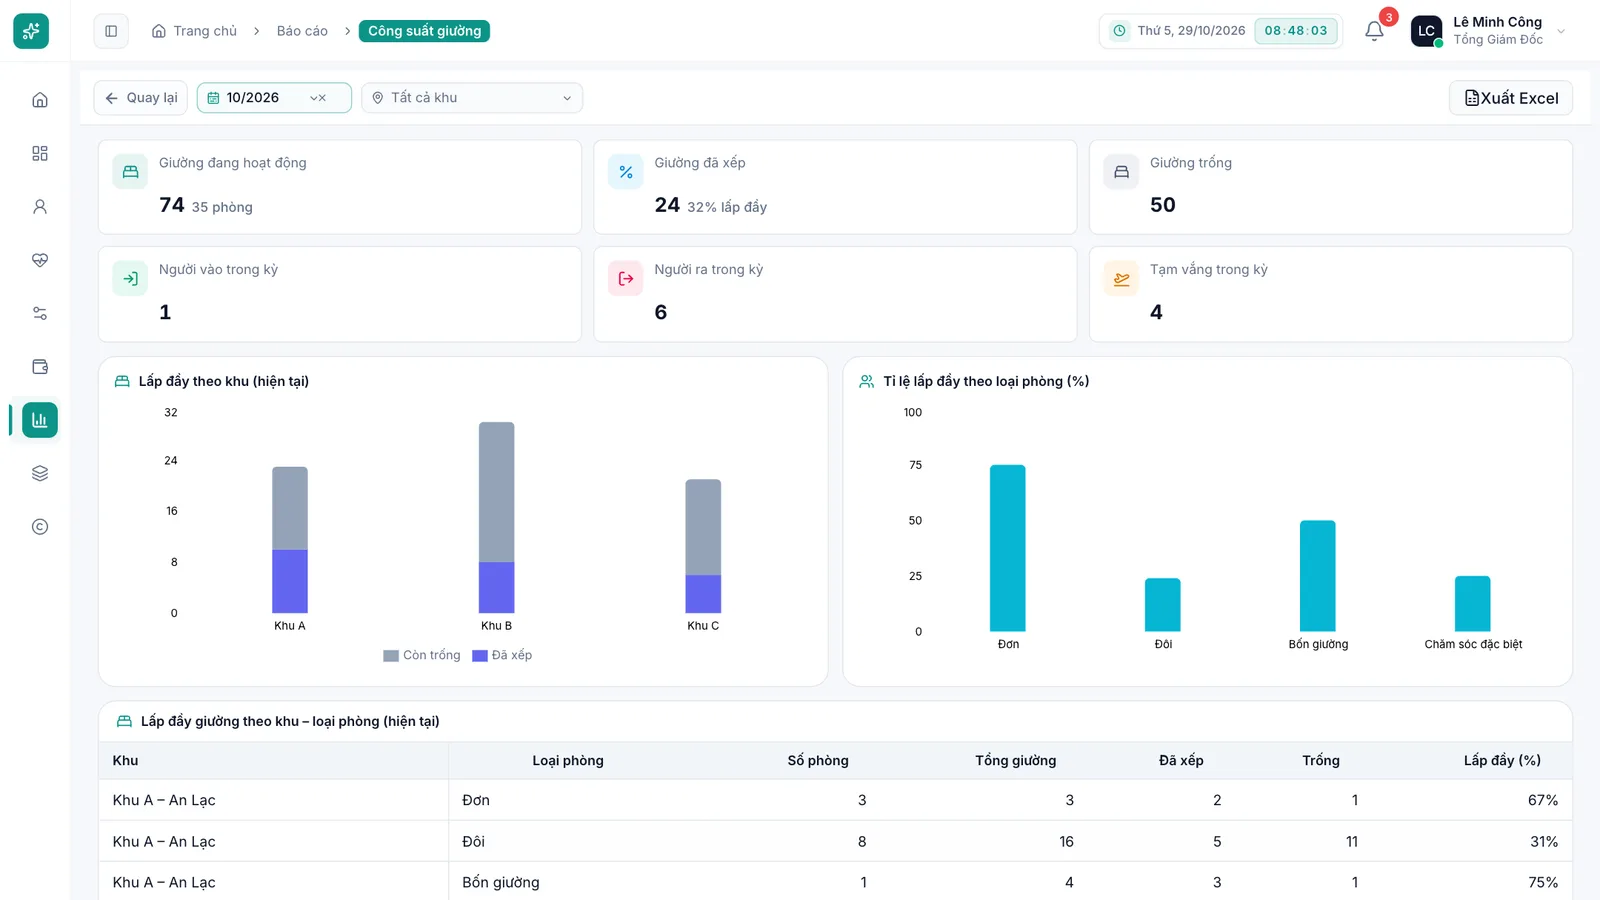
Task: Go to Trang chủ breadcrumb
Action: point(194,31)
